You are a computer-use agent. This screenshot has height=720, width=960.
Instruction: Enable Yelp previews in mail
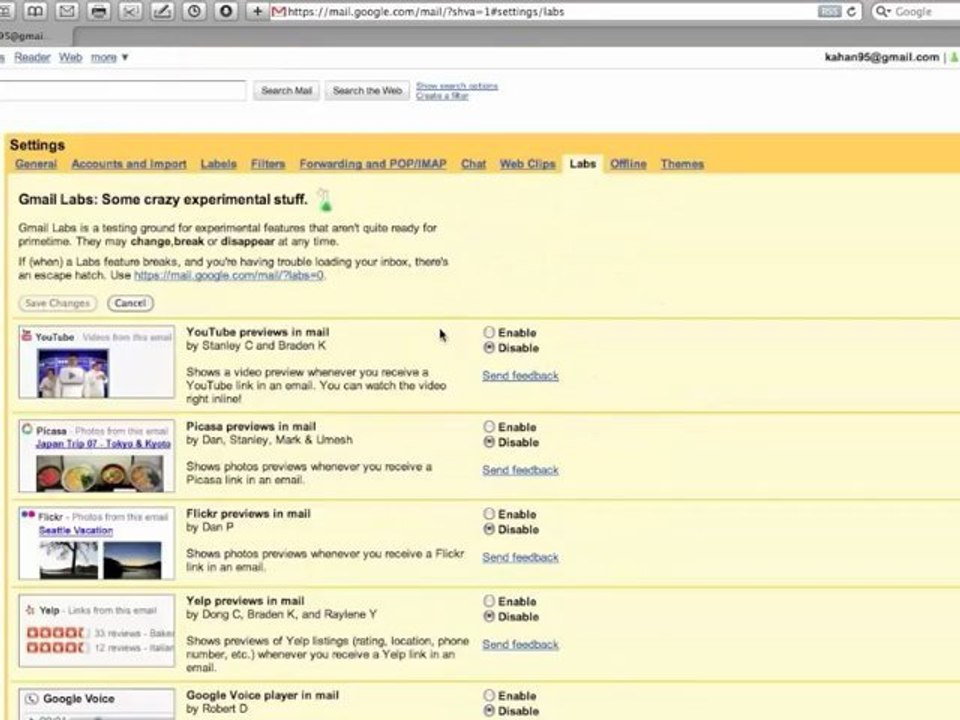489,601
